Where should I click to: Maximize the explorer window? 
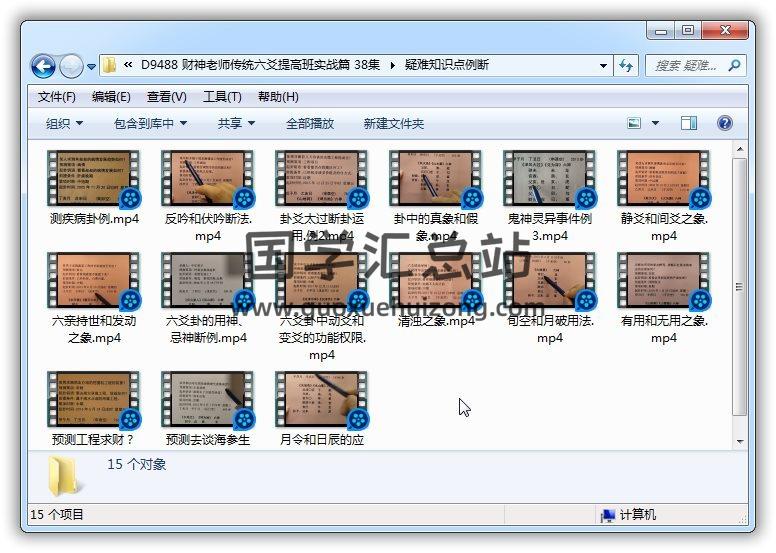(687, 31)
